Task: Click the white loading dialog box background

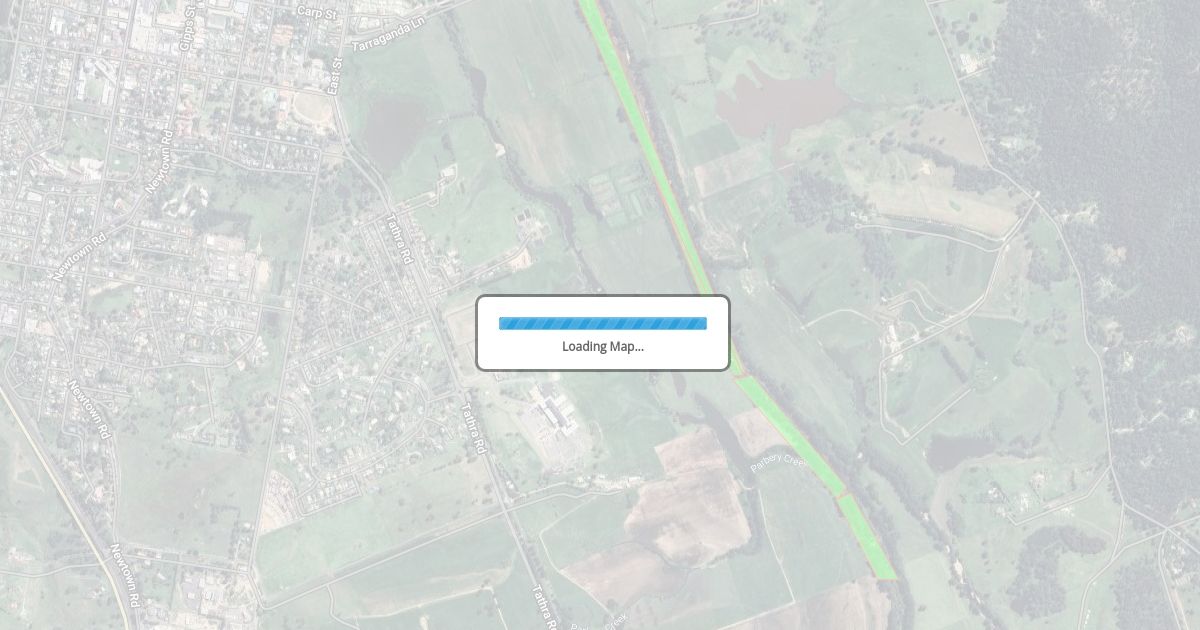Action: tap(603, 333)
